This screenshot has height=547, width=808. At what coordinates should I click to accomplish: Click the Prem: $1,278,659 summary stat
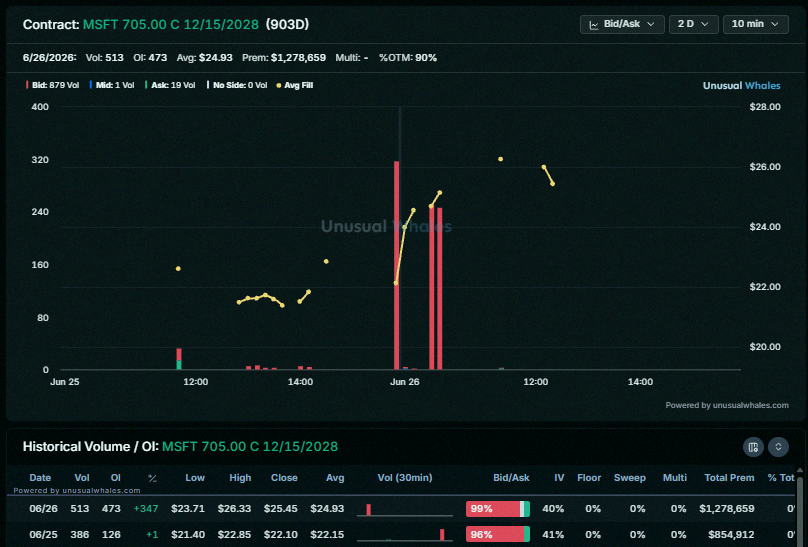click(x=284, y=58)
